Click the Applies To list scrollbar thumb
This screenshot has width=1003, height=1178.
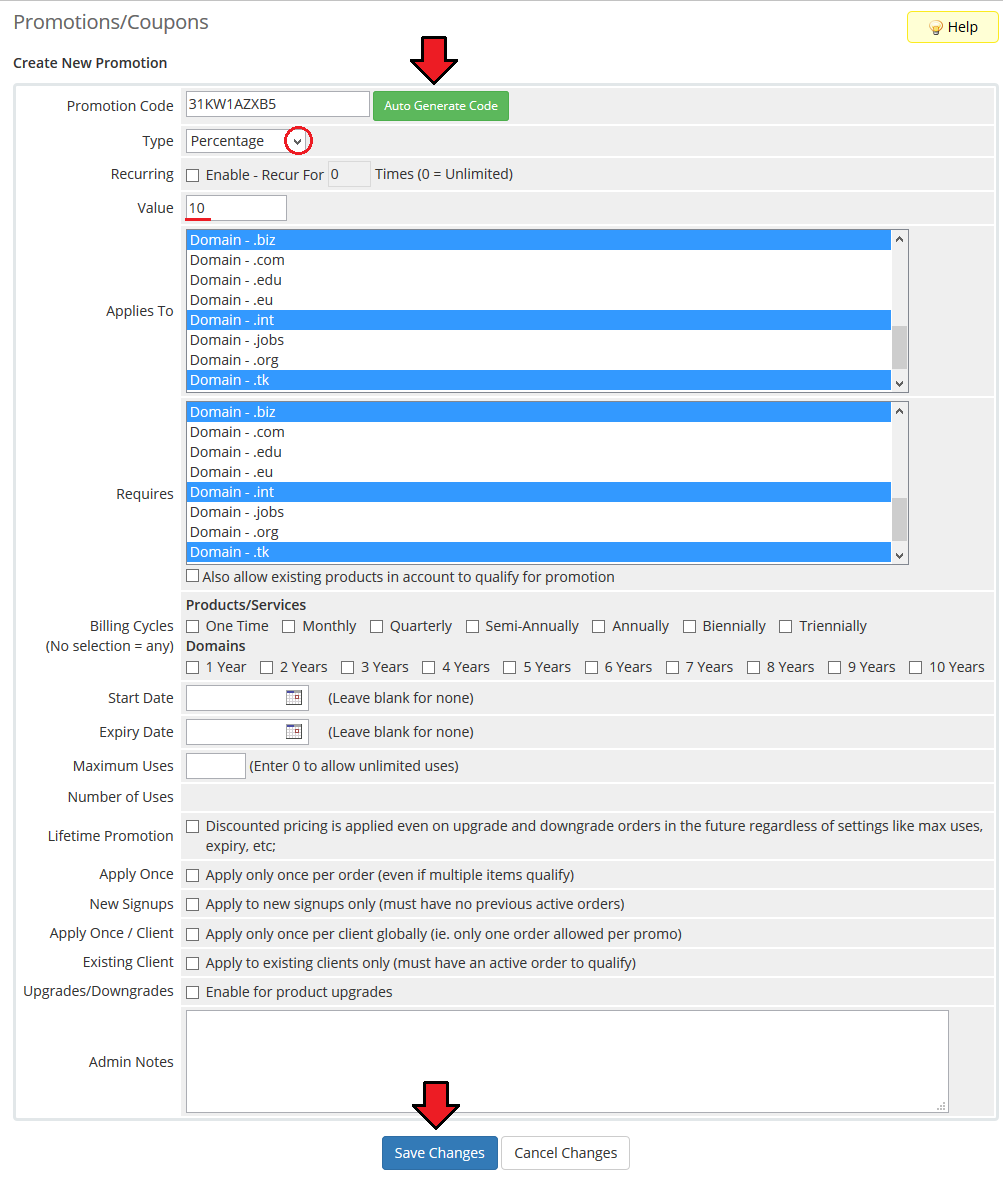coord(899,347)
